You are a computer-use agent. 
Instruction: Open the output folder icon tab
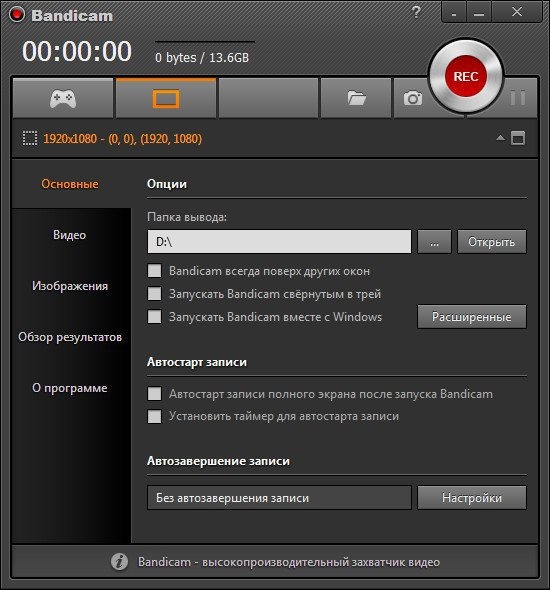356,99
